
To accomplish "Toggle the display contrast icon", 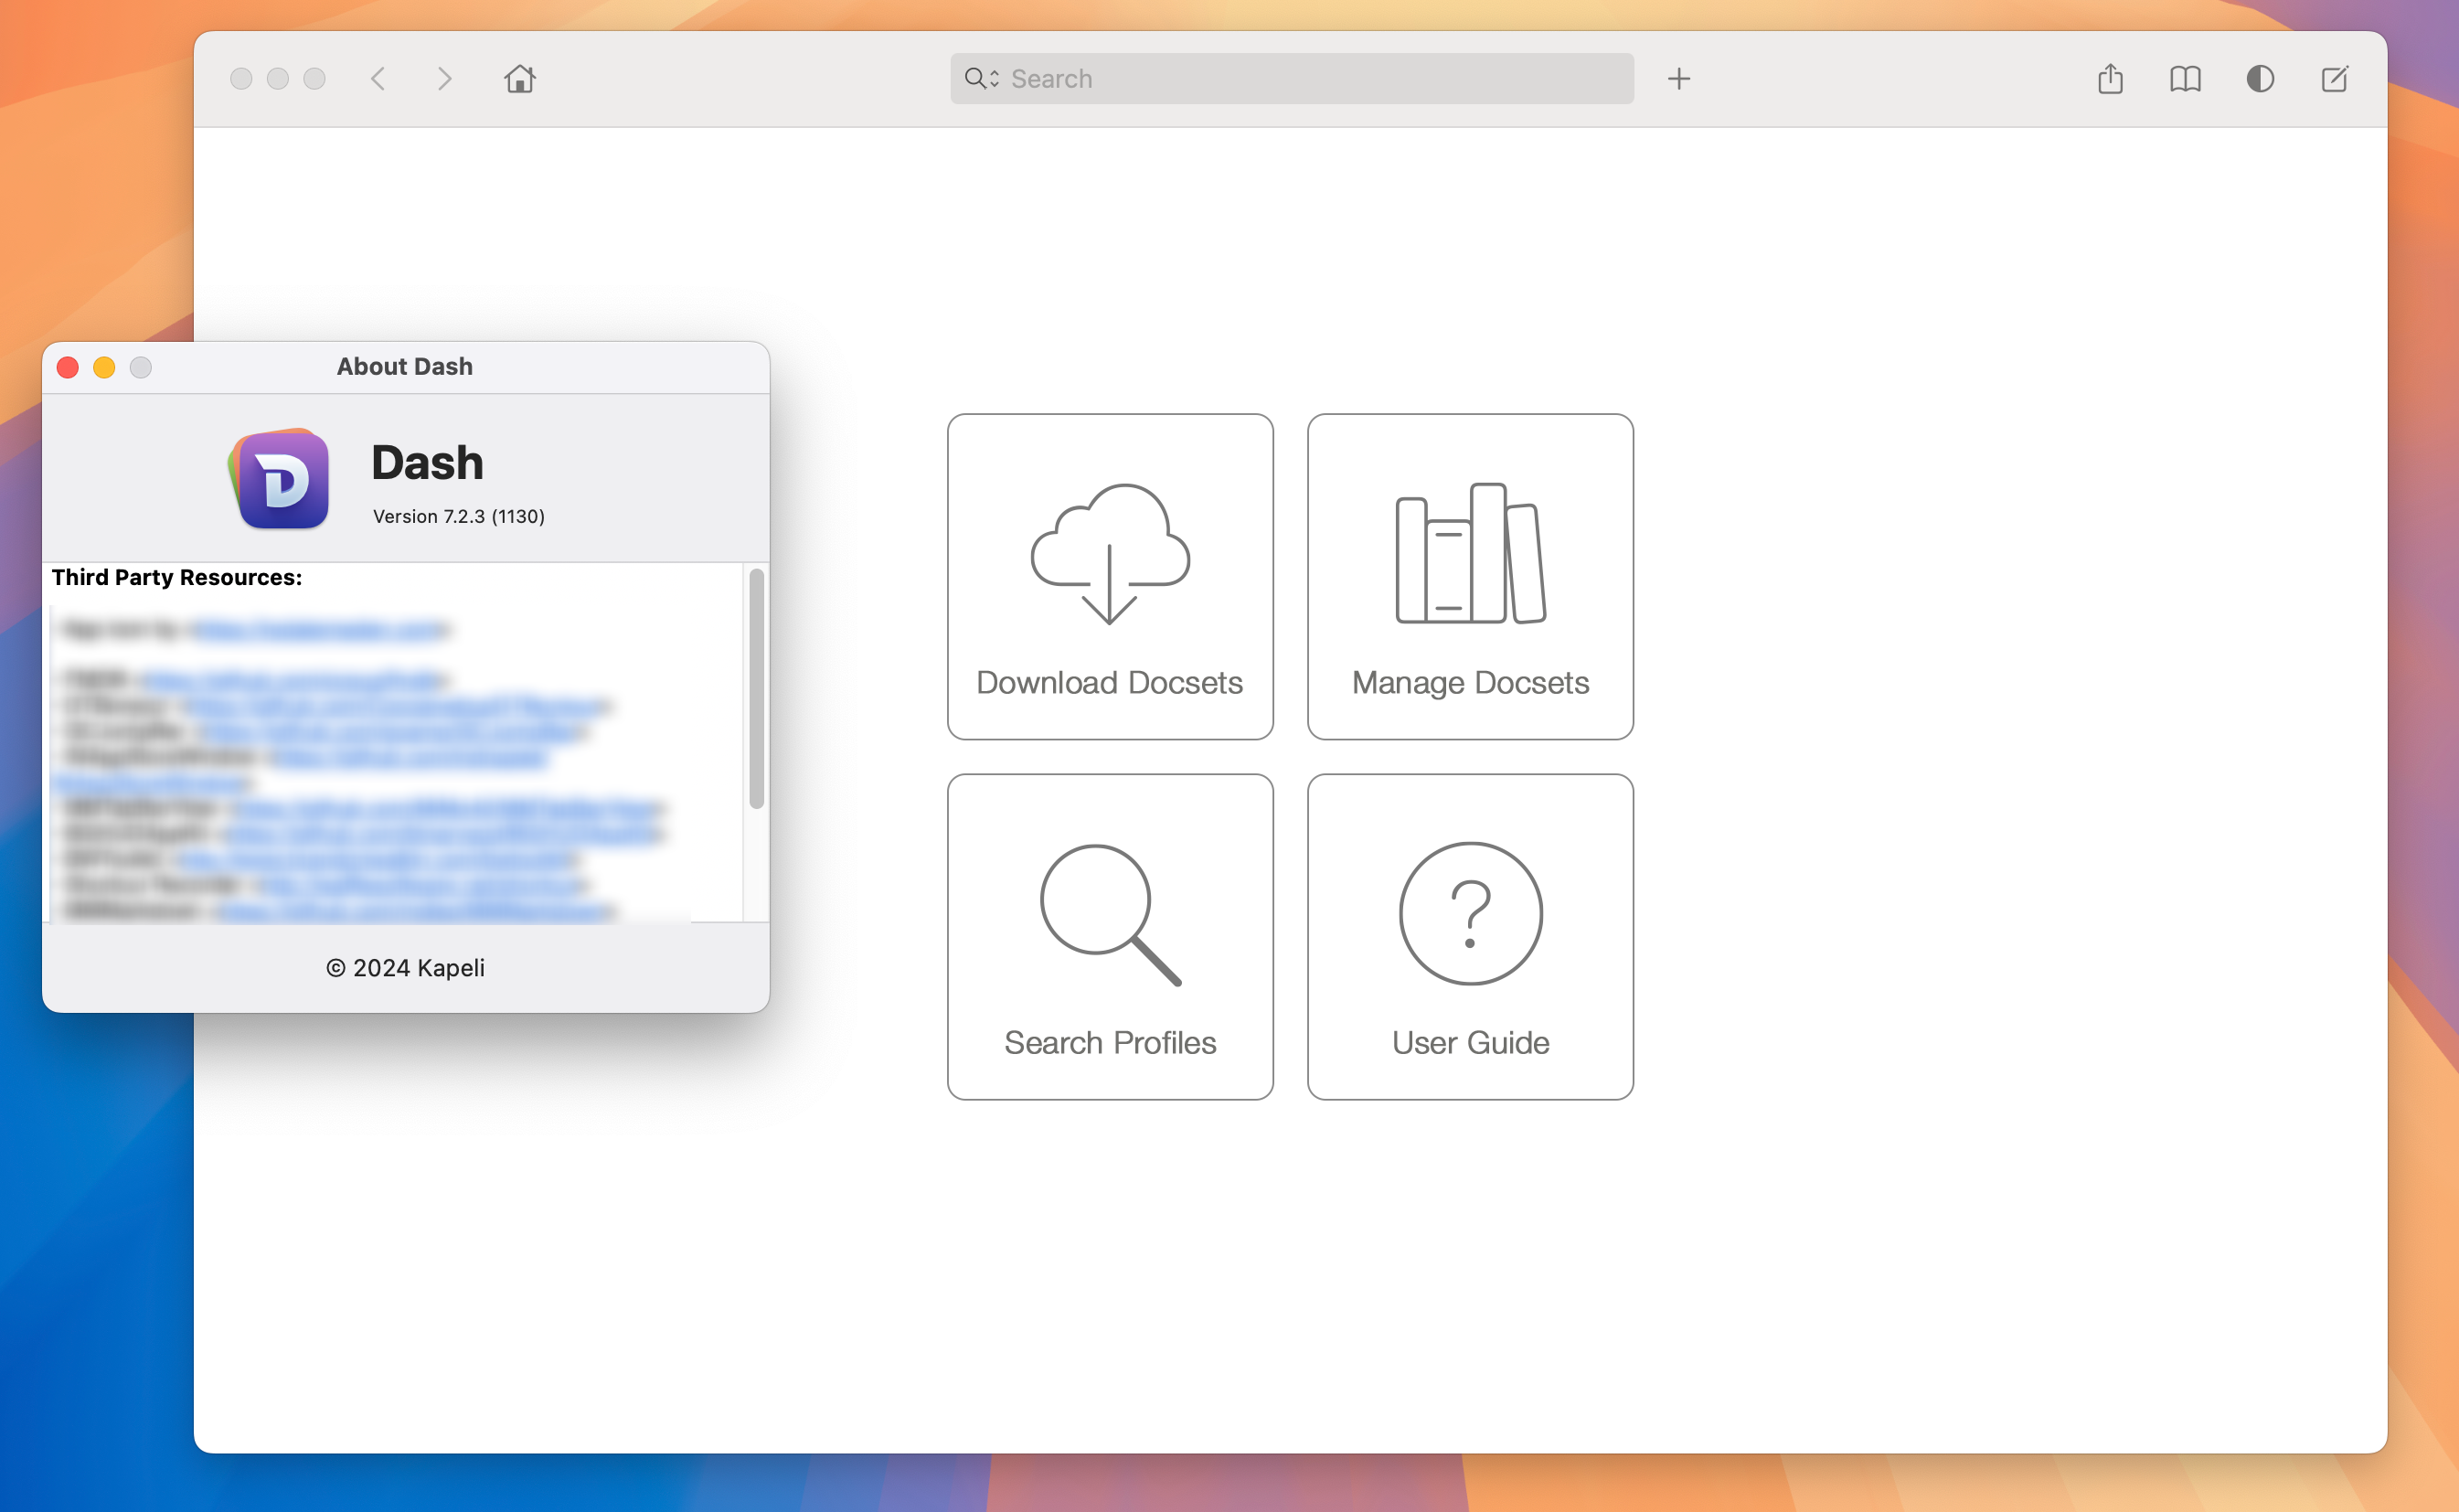I will (x=2261, y=78).
